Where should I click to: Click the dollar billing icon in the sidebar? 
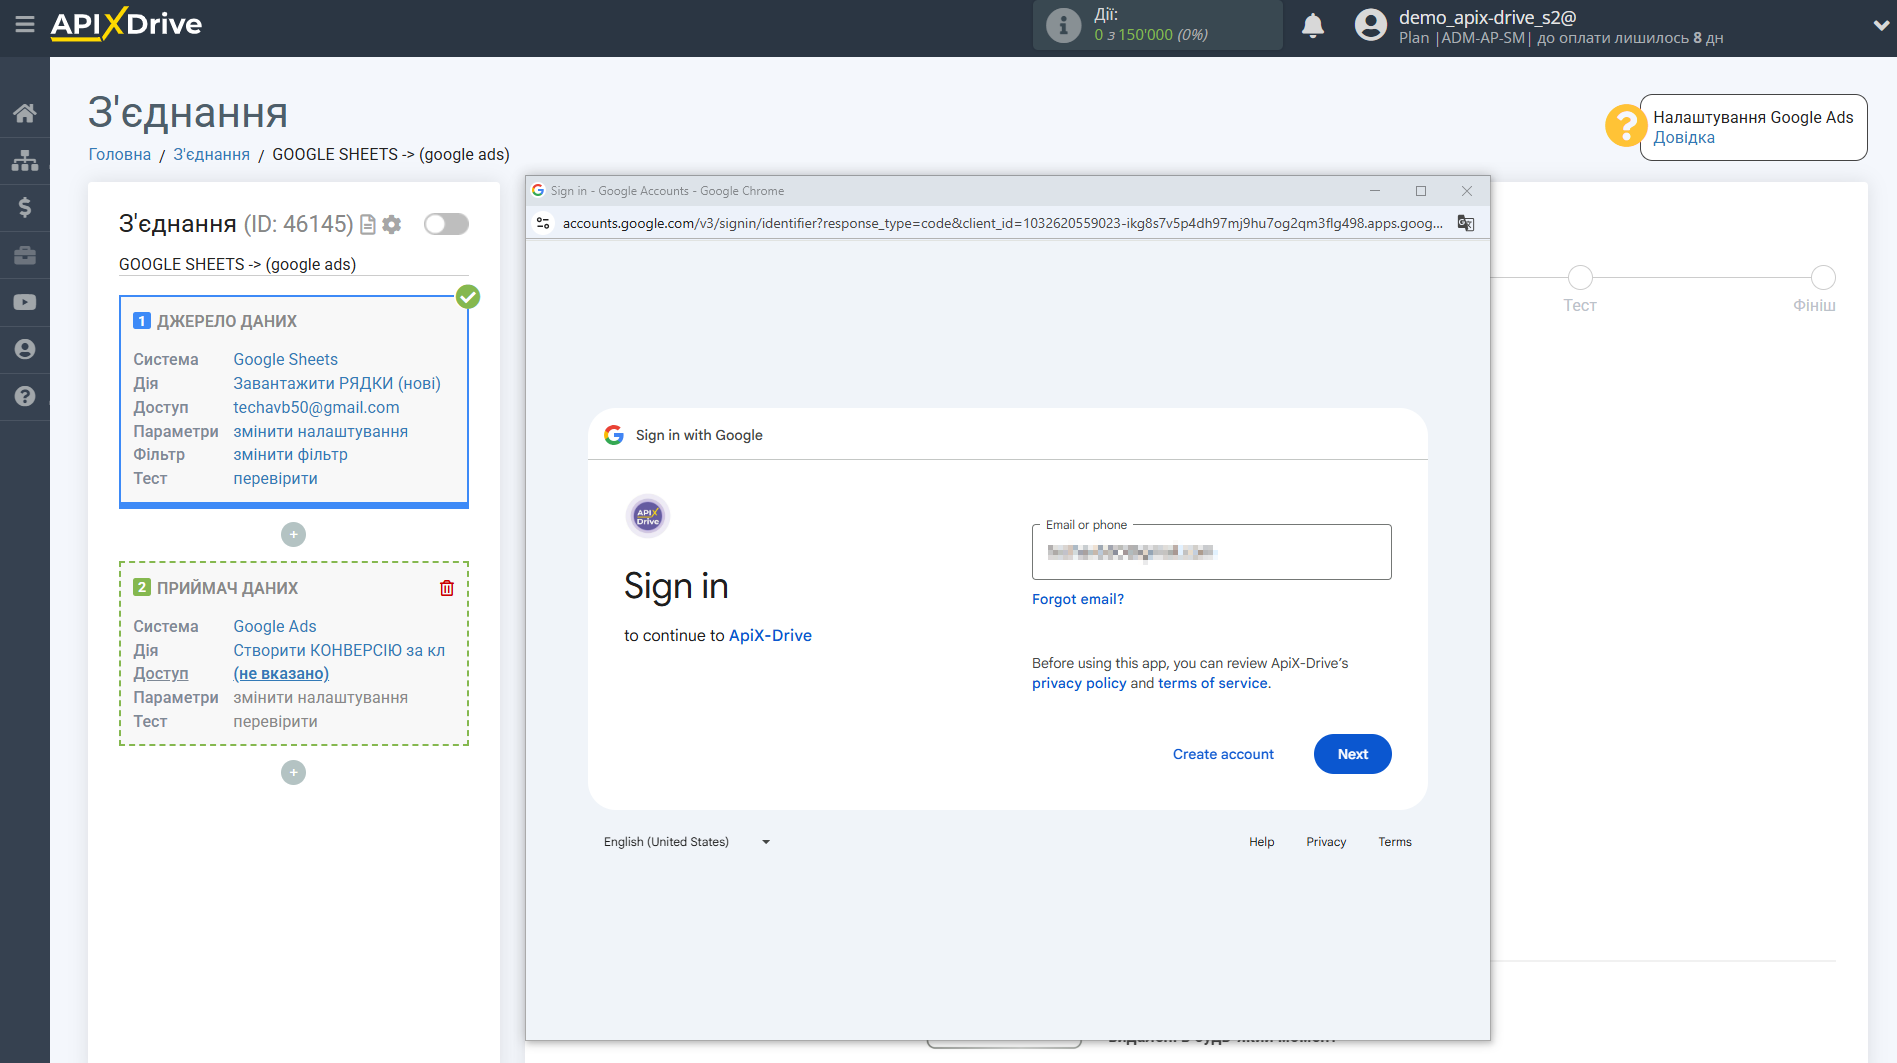[x=25, y=207]
